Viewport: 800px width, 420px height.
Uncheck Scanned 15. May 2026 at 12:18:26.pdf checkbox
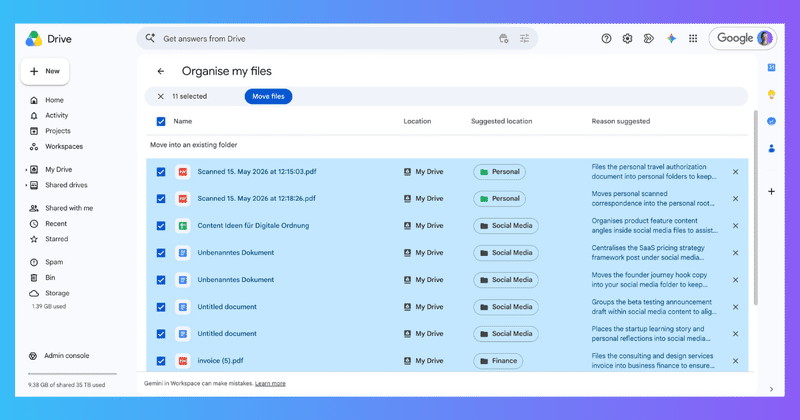(161, 199)
